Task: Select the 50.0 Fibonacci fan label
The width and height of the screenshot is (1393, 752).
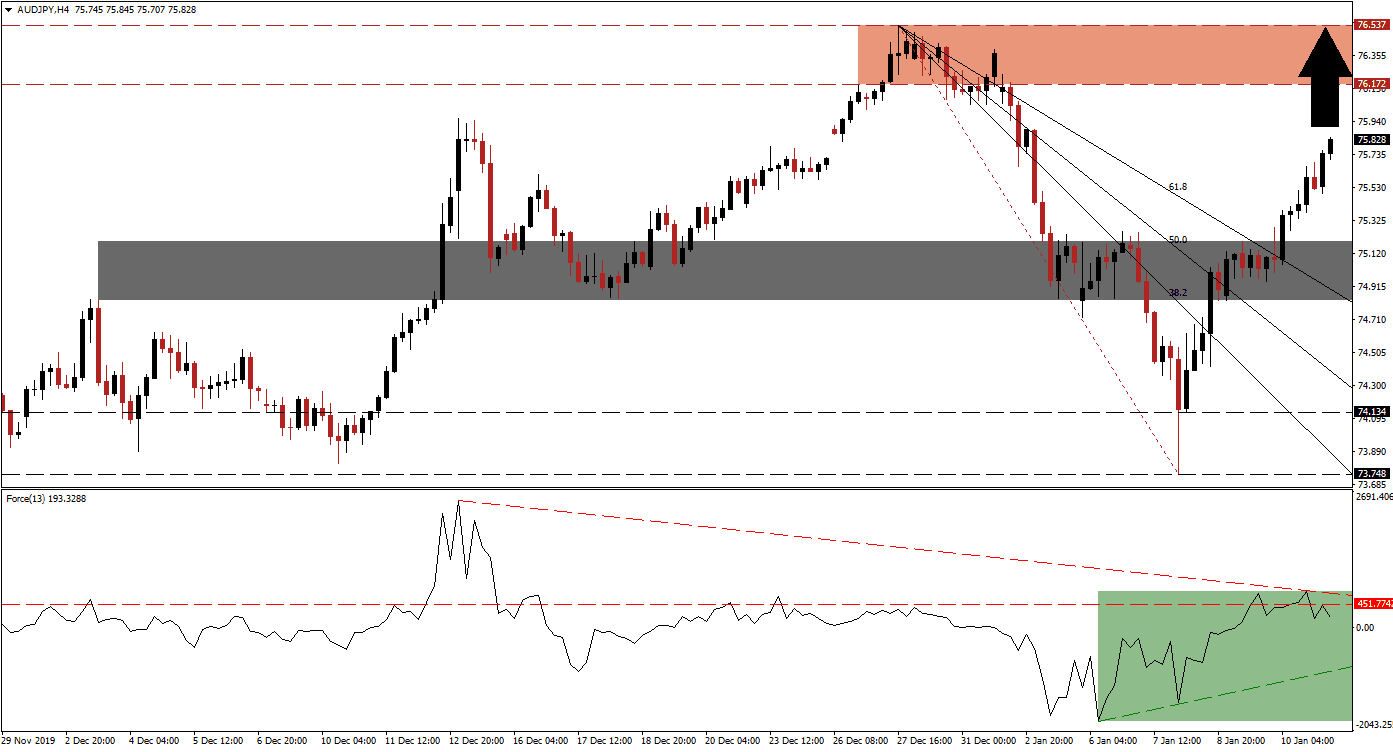Action: (x=1178, y=240)
